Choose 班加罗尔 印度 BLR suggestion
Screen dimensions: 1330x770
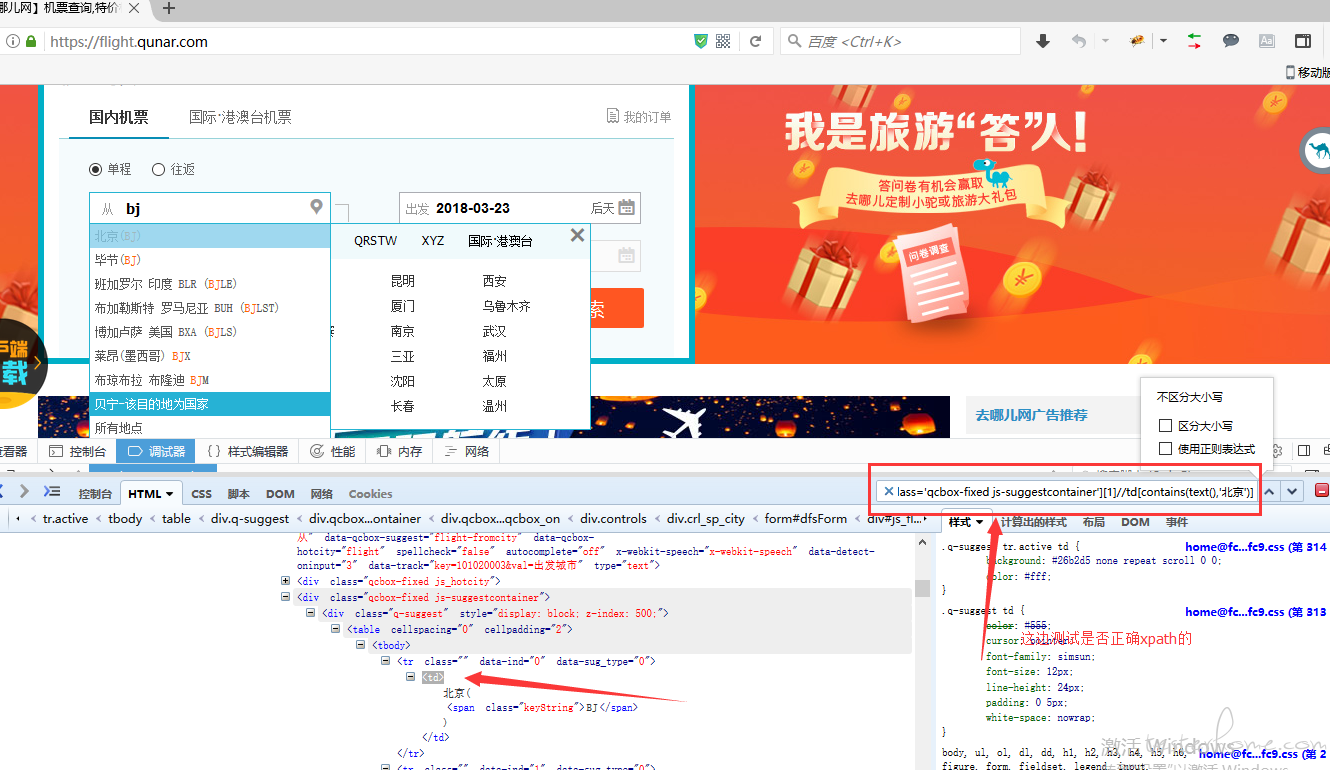tap(210, 284)
